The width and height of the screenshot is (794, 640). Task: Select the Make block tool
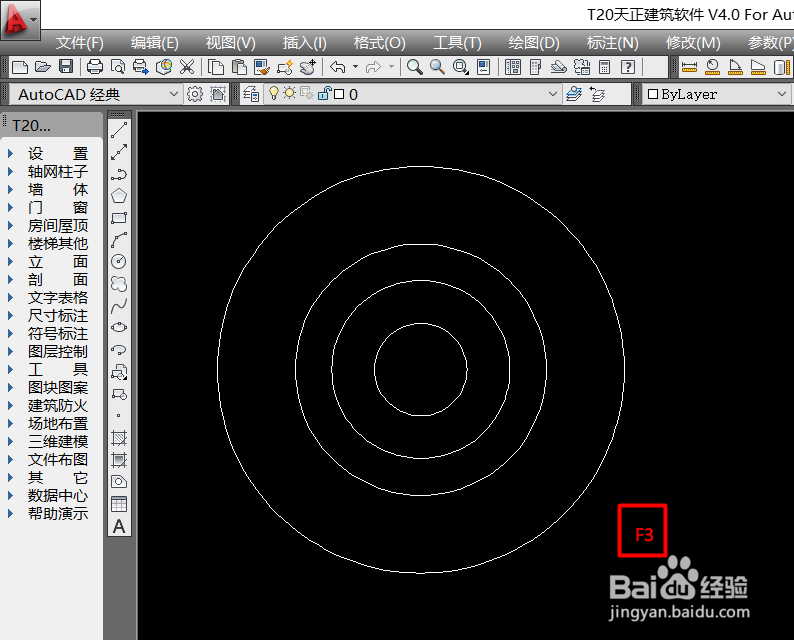coord(119,394)
